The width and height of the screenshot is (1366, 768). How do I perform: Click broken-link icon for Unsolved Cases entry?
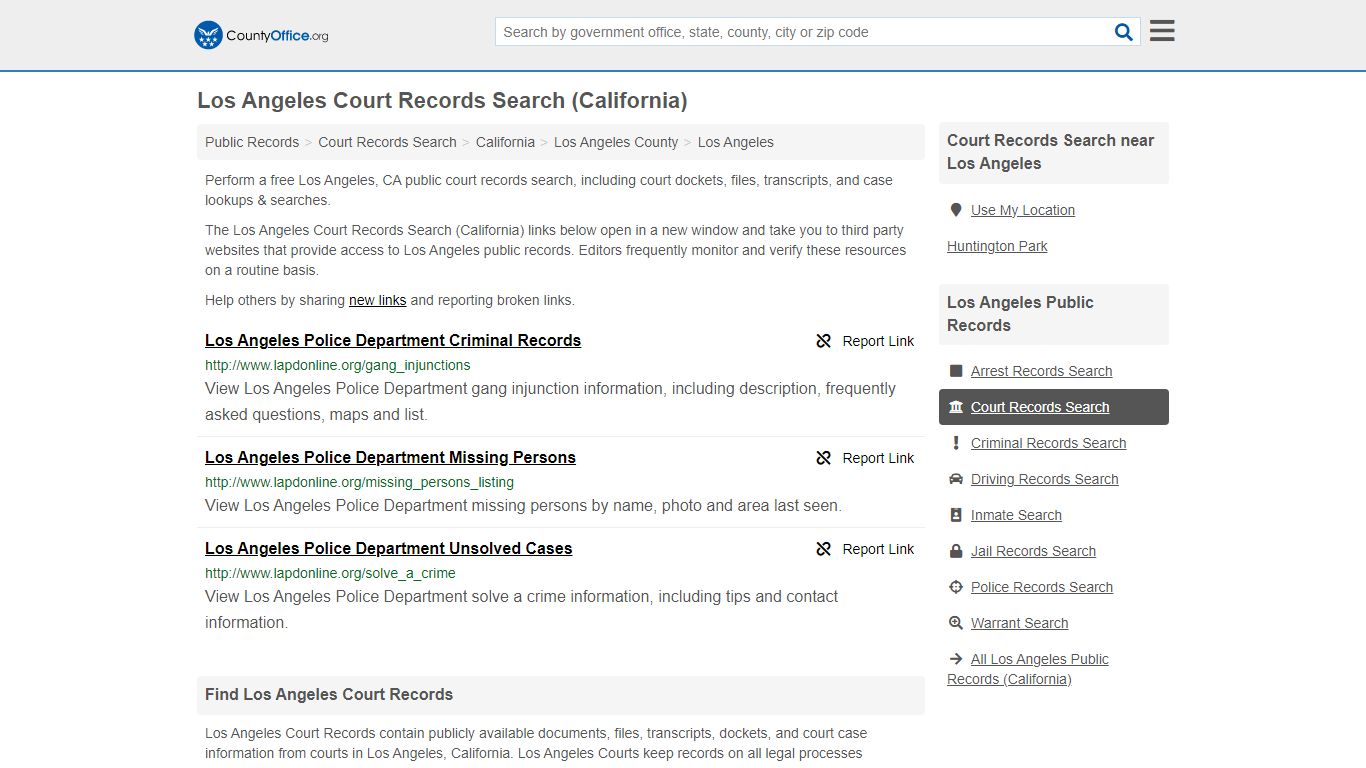824,549
